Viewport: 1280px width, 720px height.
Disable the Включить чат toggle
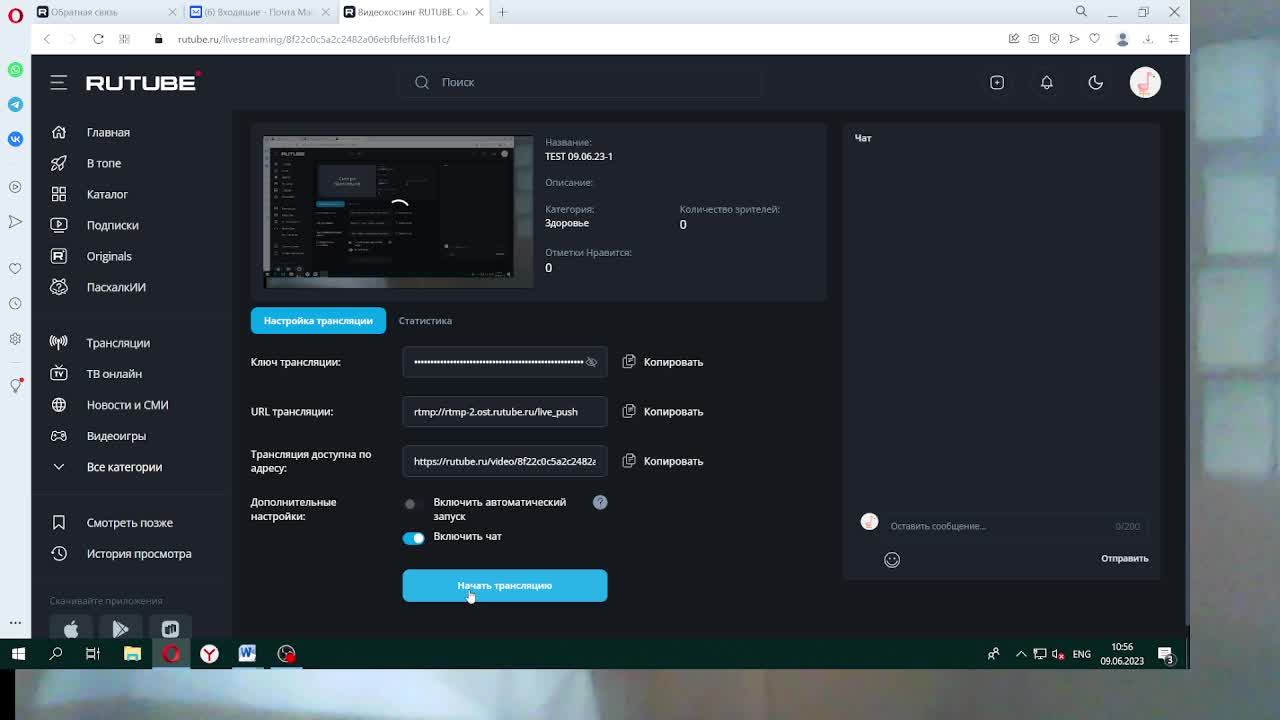coord(413,538)
